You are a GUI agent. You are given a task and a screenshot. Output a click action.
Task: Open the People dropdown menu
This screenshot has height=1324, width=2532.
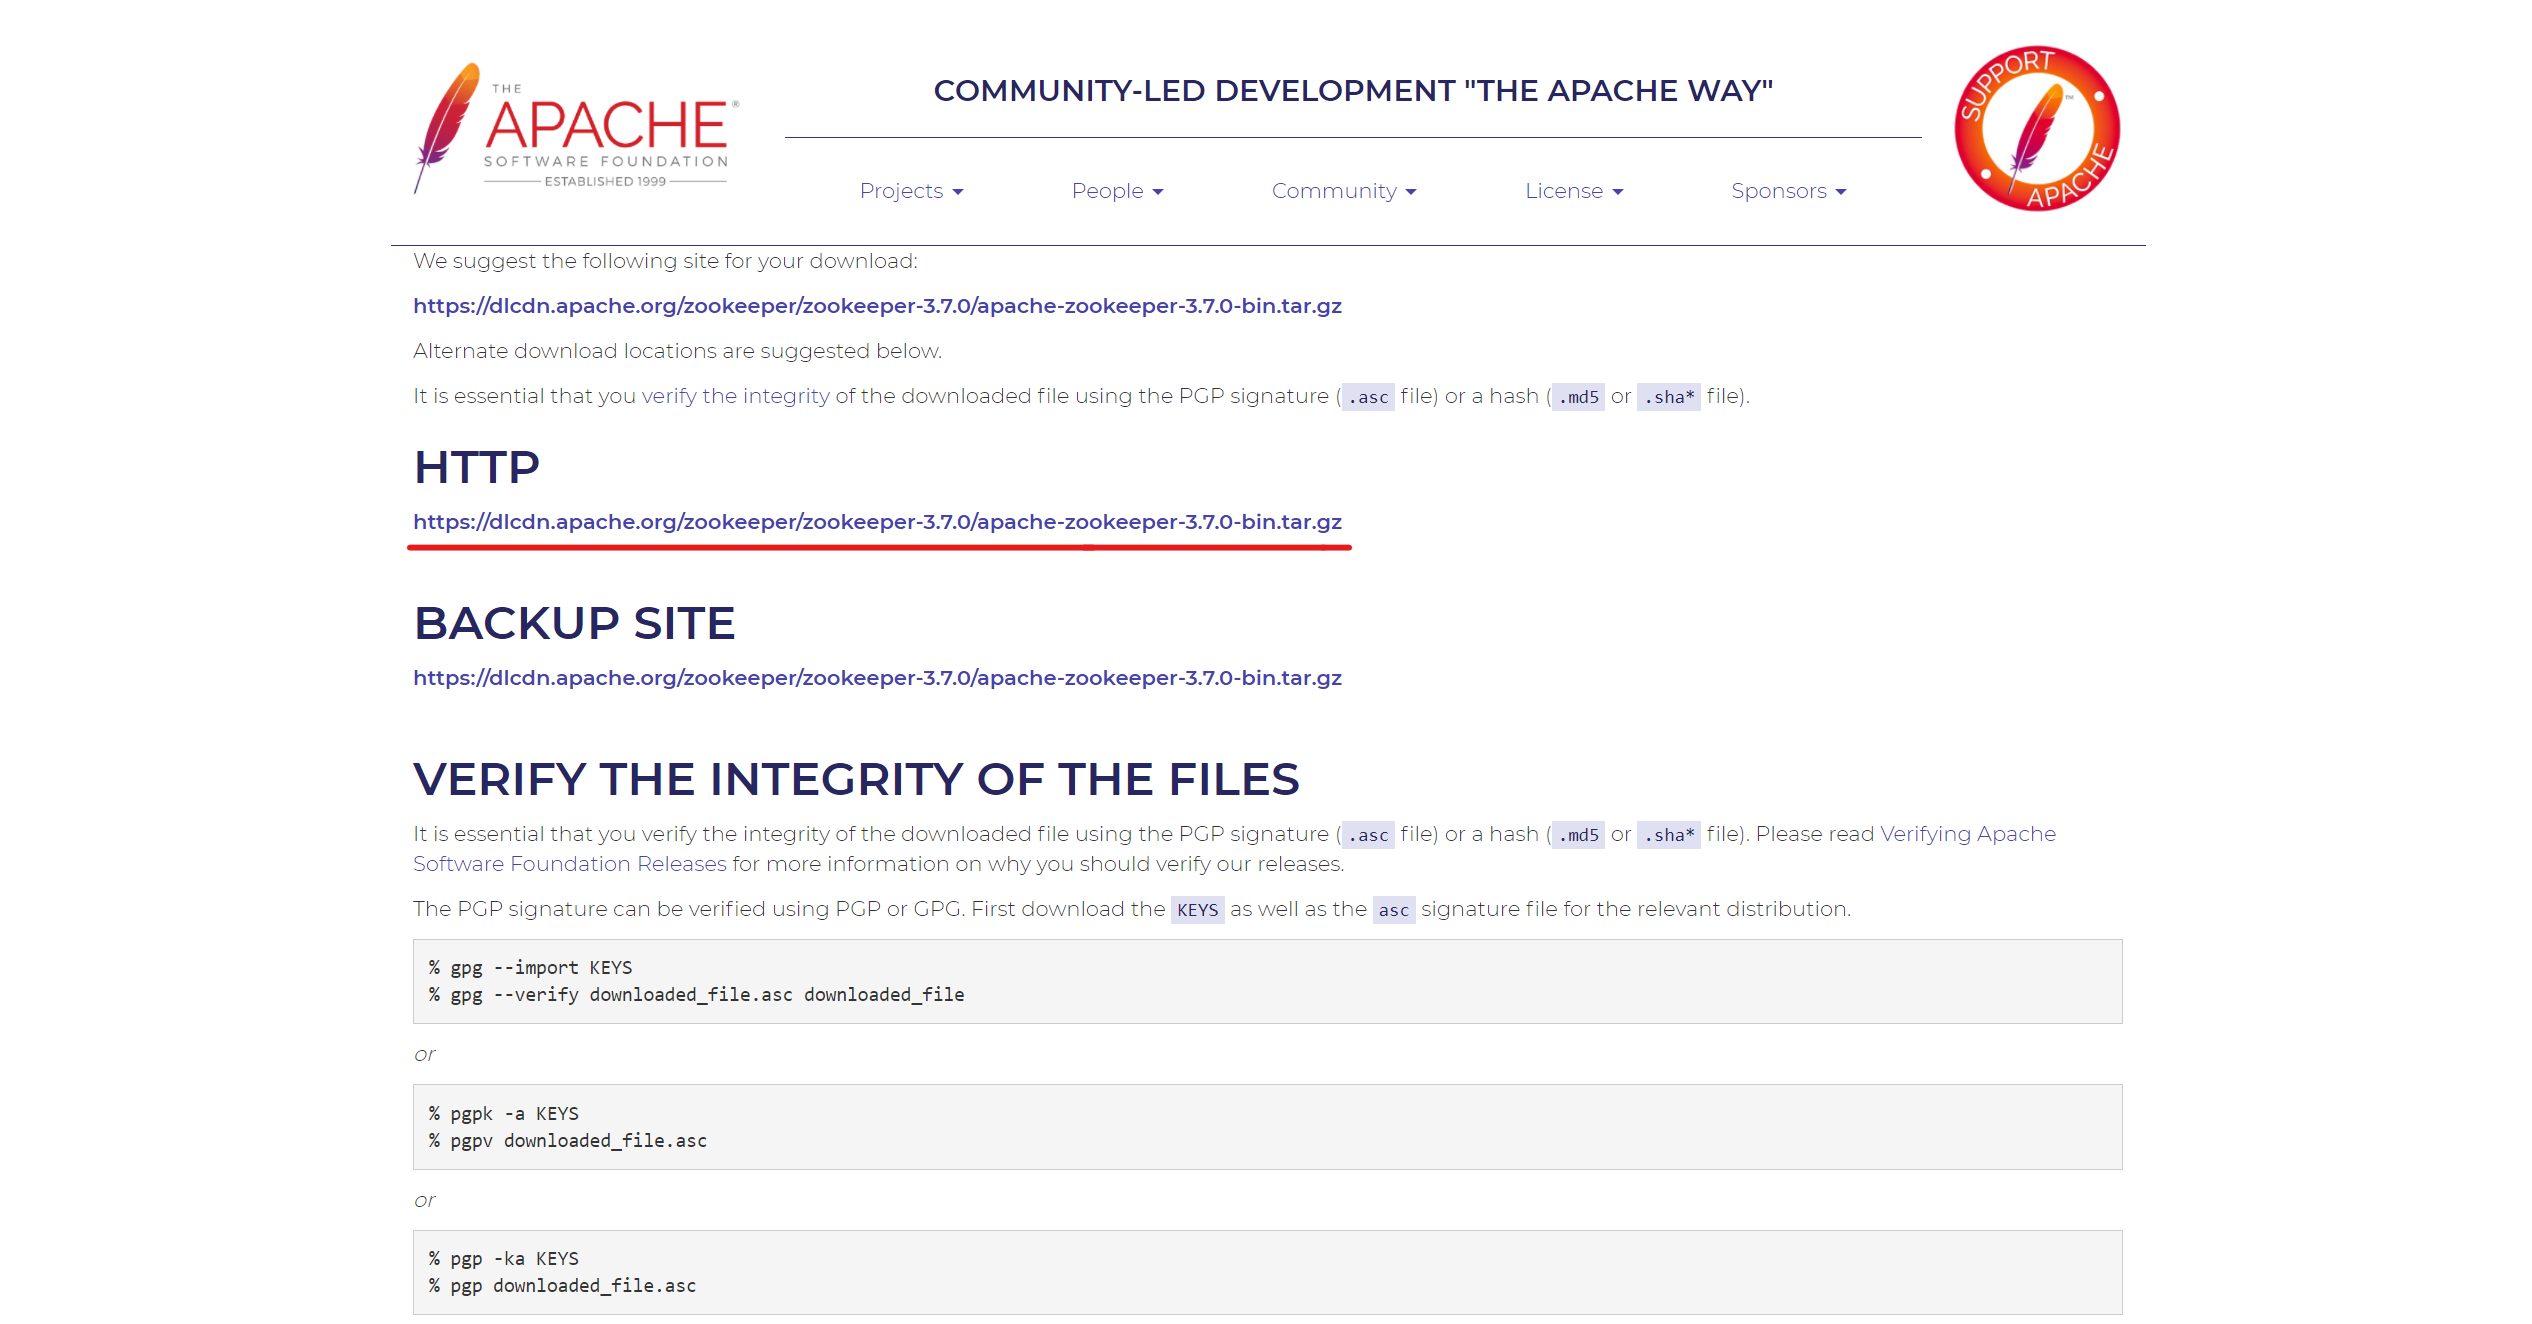pyautogui.click(x=1117, y=191)
